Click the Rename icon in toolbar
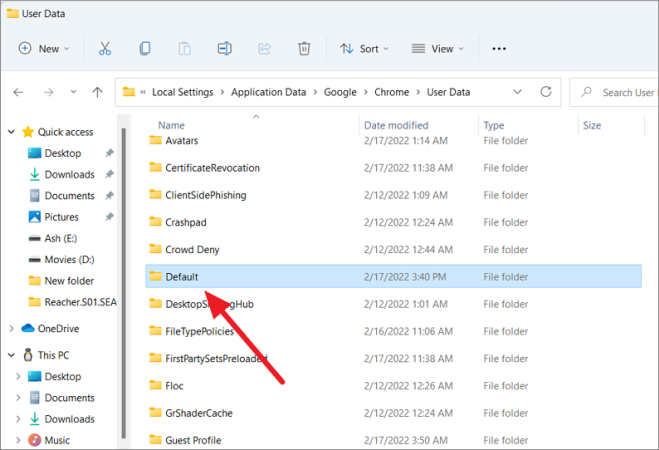This screenshot has width=659, height=450. [224, 49]
